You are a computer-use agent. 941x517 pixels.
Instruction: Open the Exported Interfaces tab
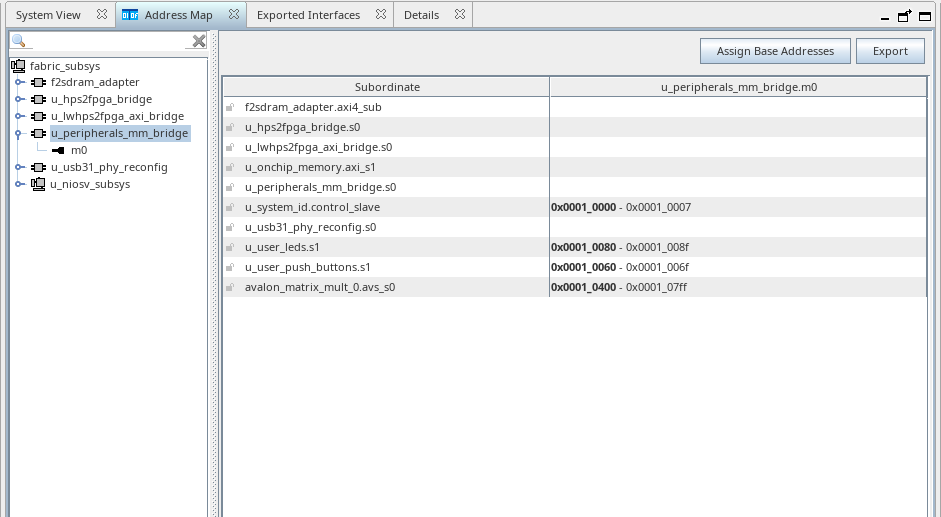[308, 15]
